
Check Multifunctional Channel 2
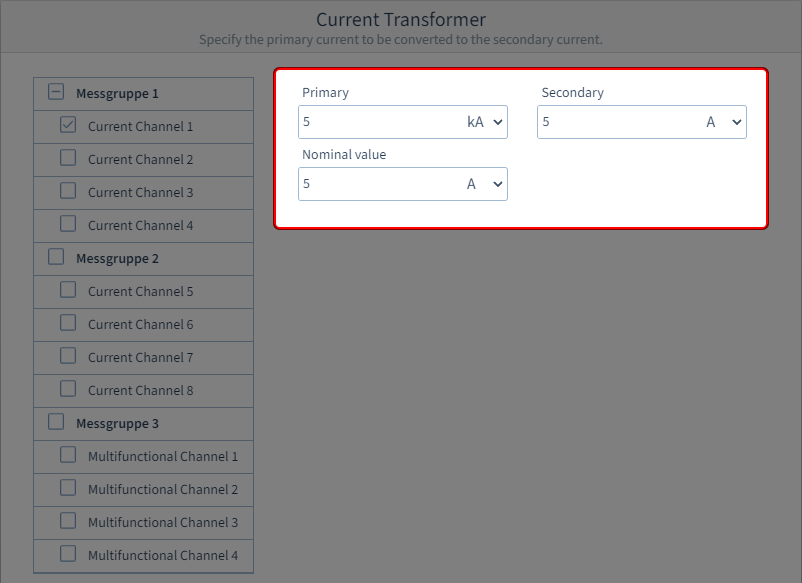67,489
